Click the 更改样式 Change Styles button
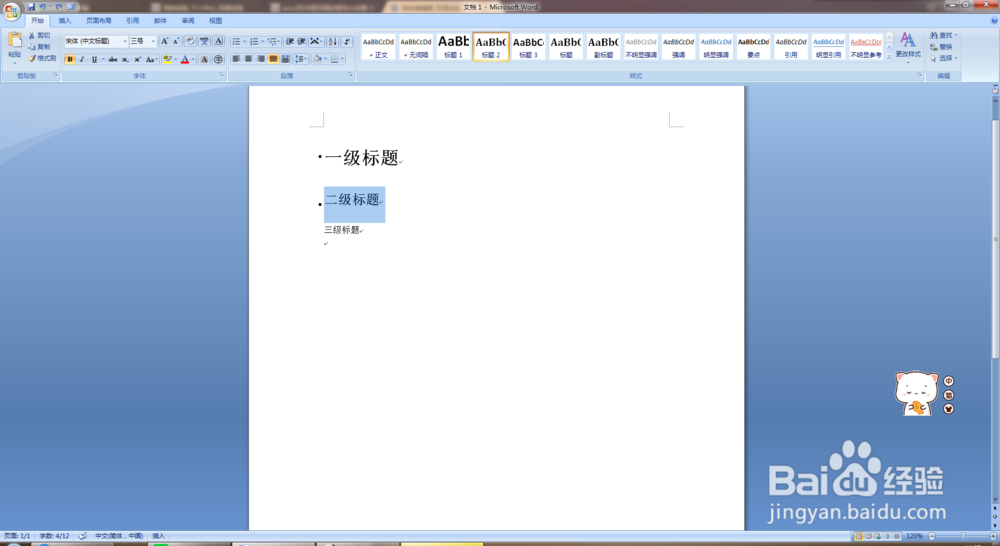Screen dimensions: 1000x546 pos(908,46)
